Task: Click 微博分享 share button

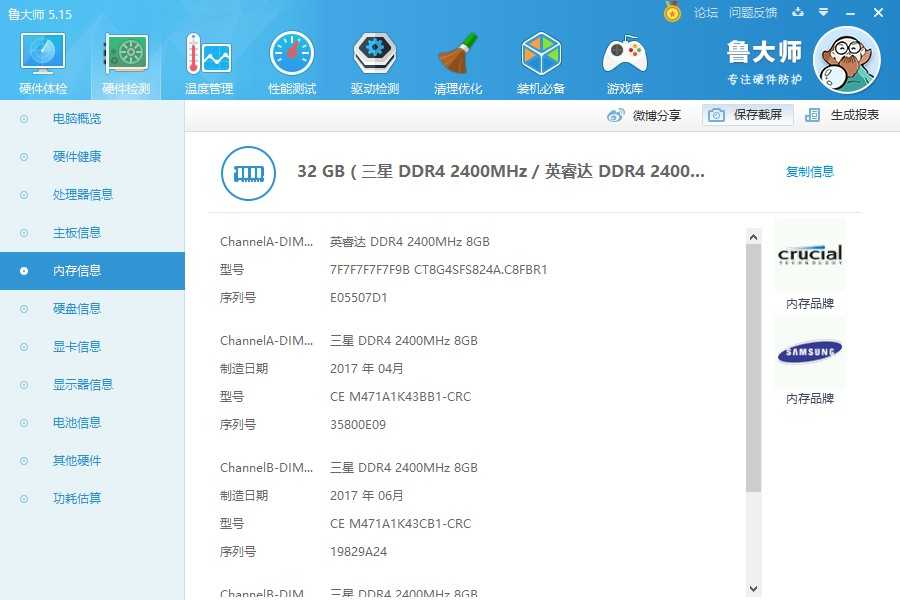Action: pyautogui.click(x=643, y=115)
